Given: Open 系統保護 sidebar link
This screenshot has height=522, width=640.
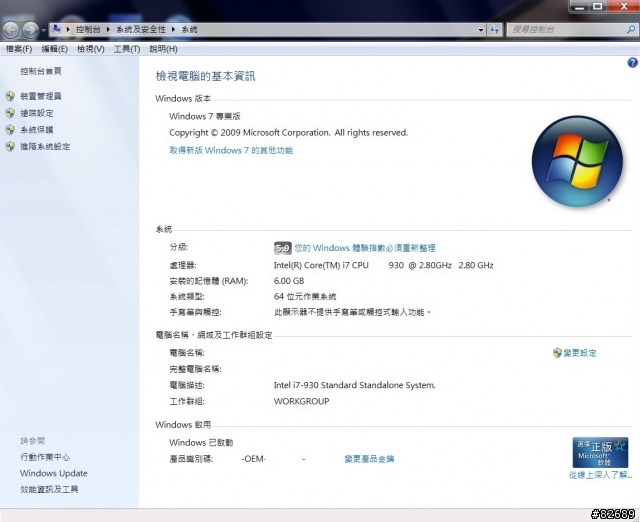Looking at the screenshot, I should pos(37,130).
